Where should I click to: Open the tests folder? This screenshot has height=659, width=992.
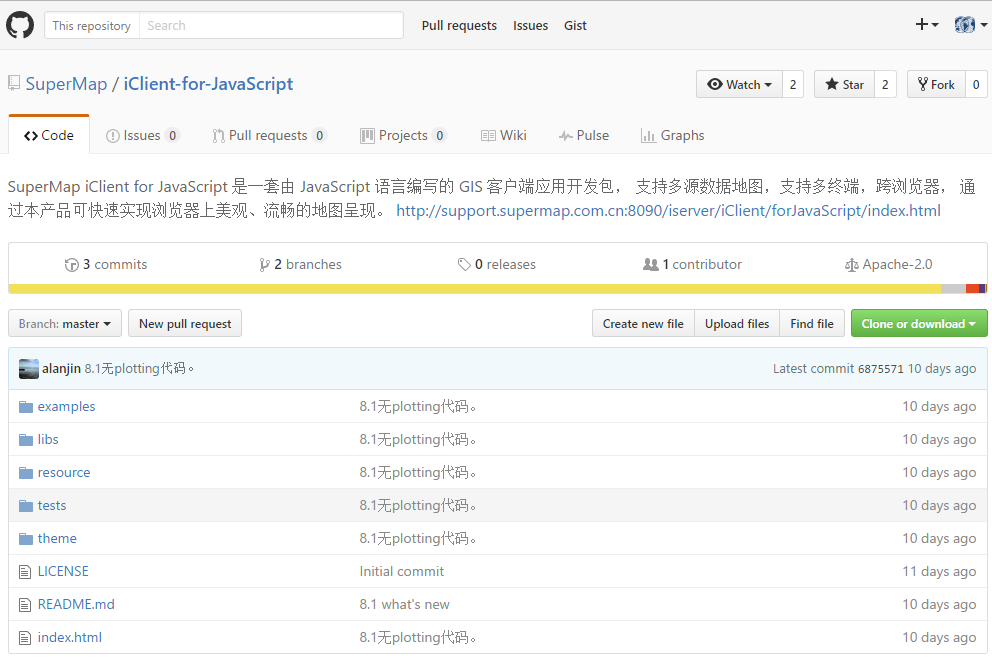point(52,505)
